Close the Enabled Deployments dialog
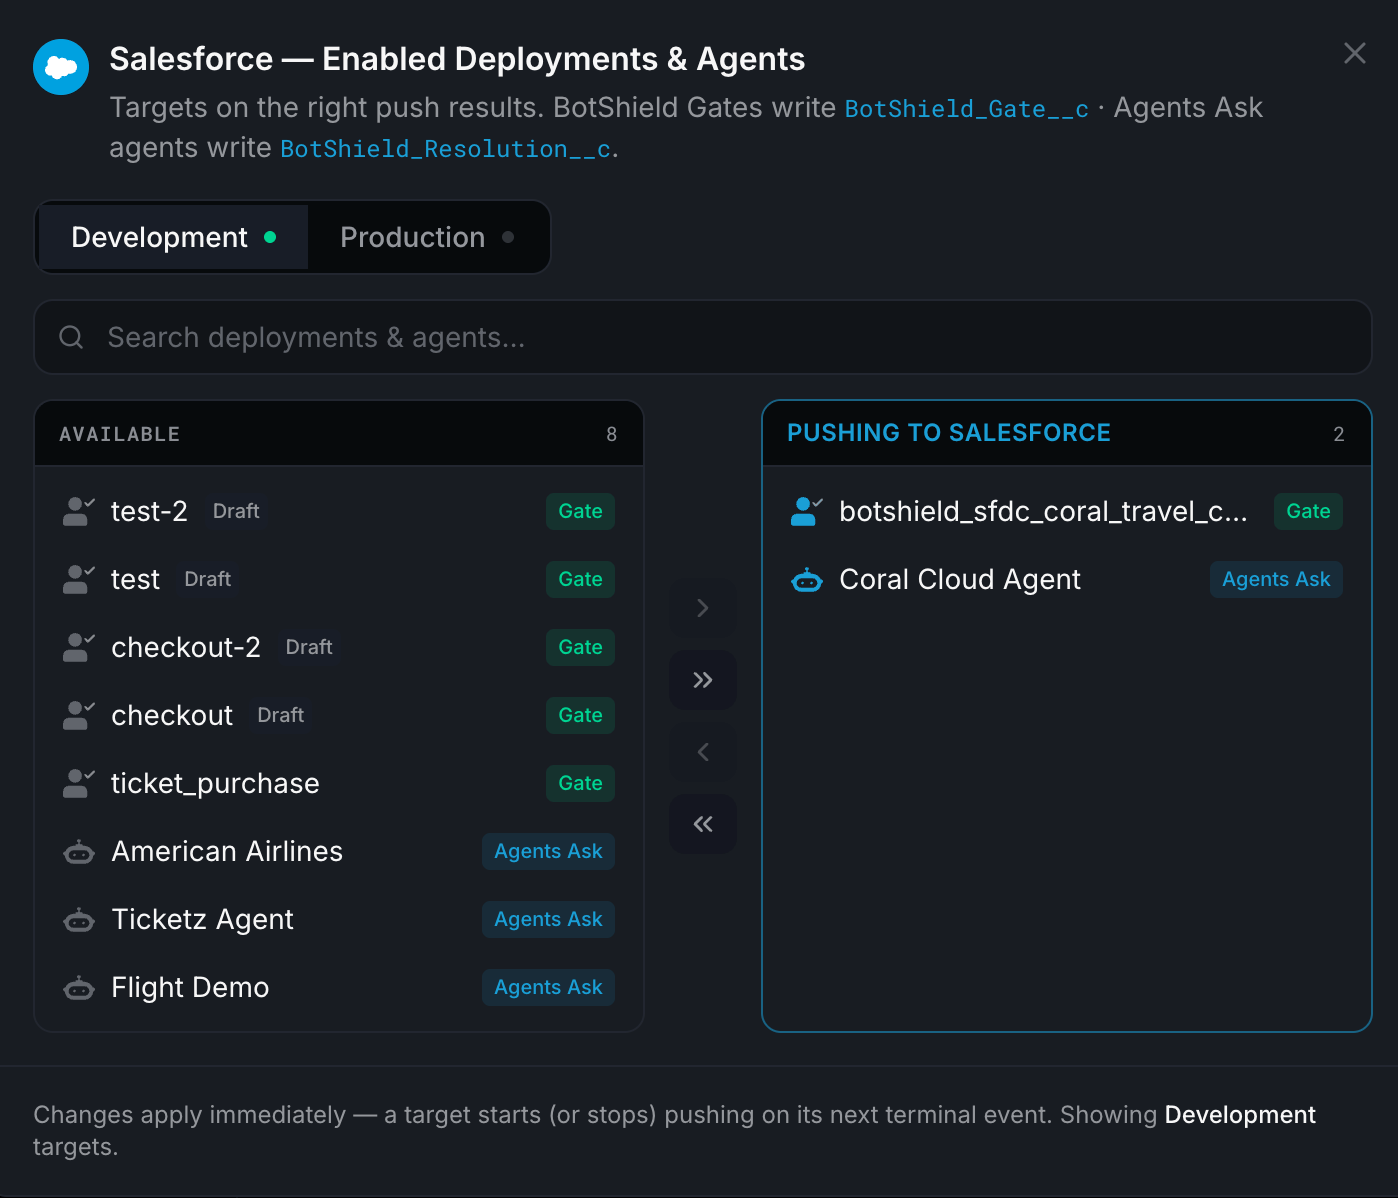 pos(1354,53)
